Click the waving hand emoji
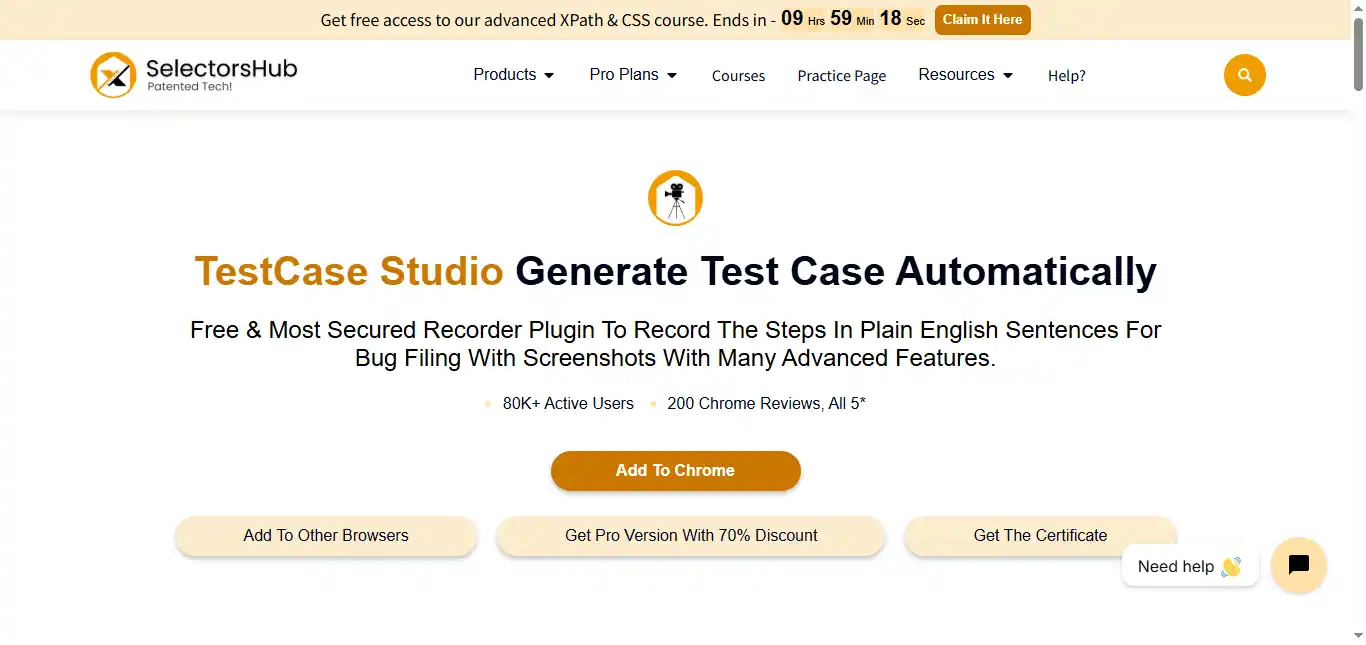Image resolution: width=1366 pixels, height=645 pixels. coord(1231,567)
